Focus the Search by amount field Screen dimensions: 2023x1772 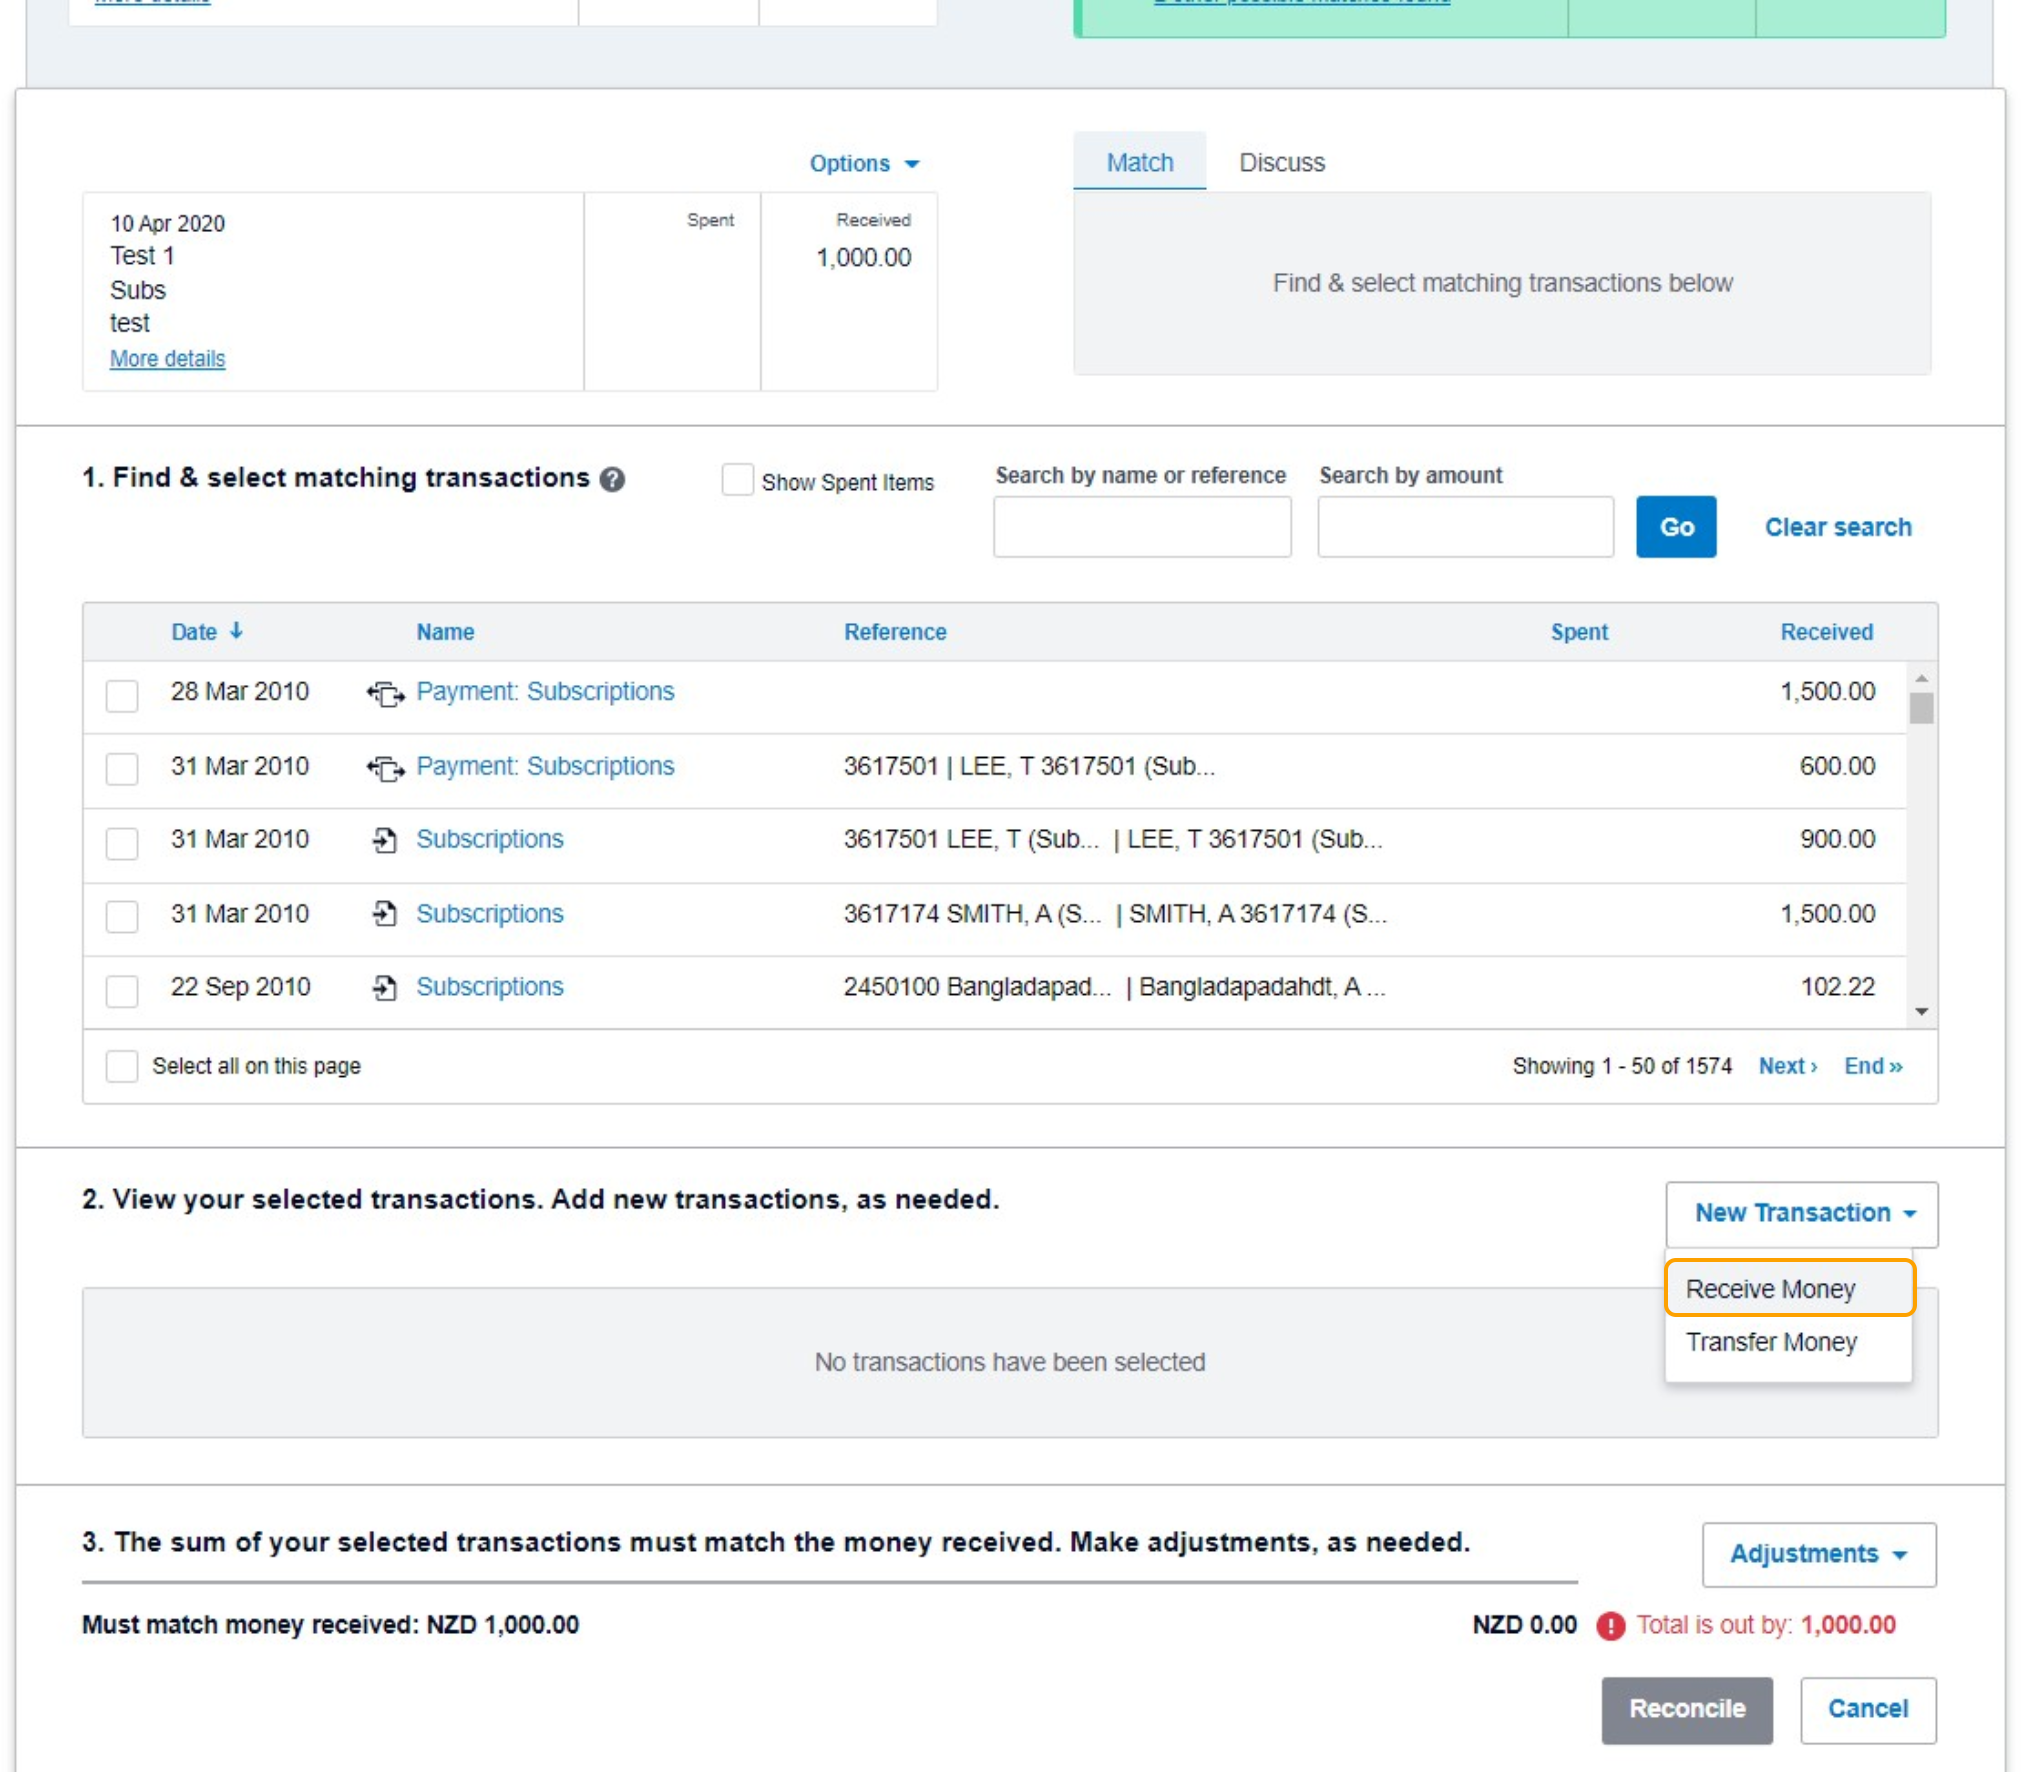coord(1464,527)
